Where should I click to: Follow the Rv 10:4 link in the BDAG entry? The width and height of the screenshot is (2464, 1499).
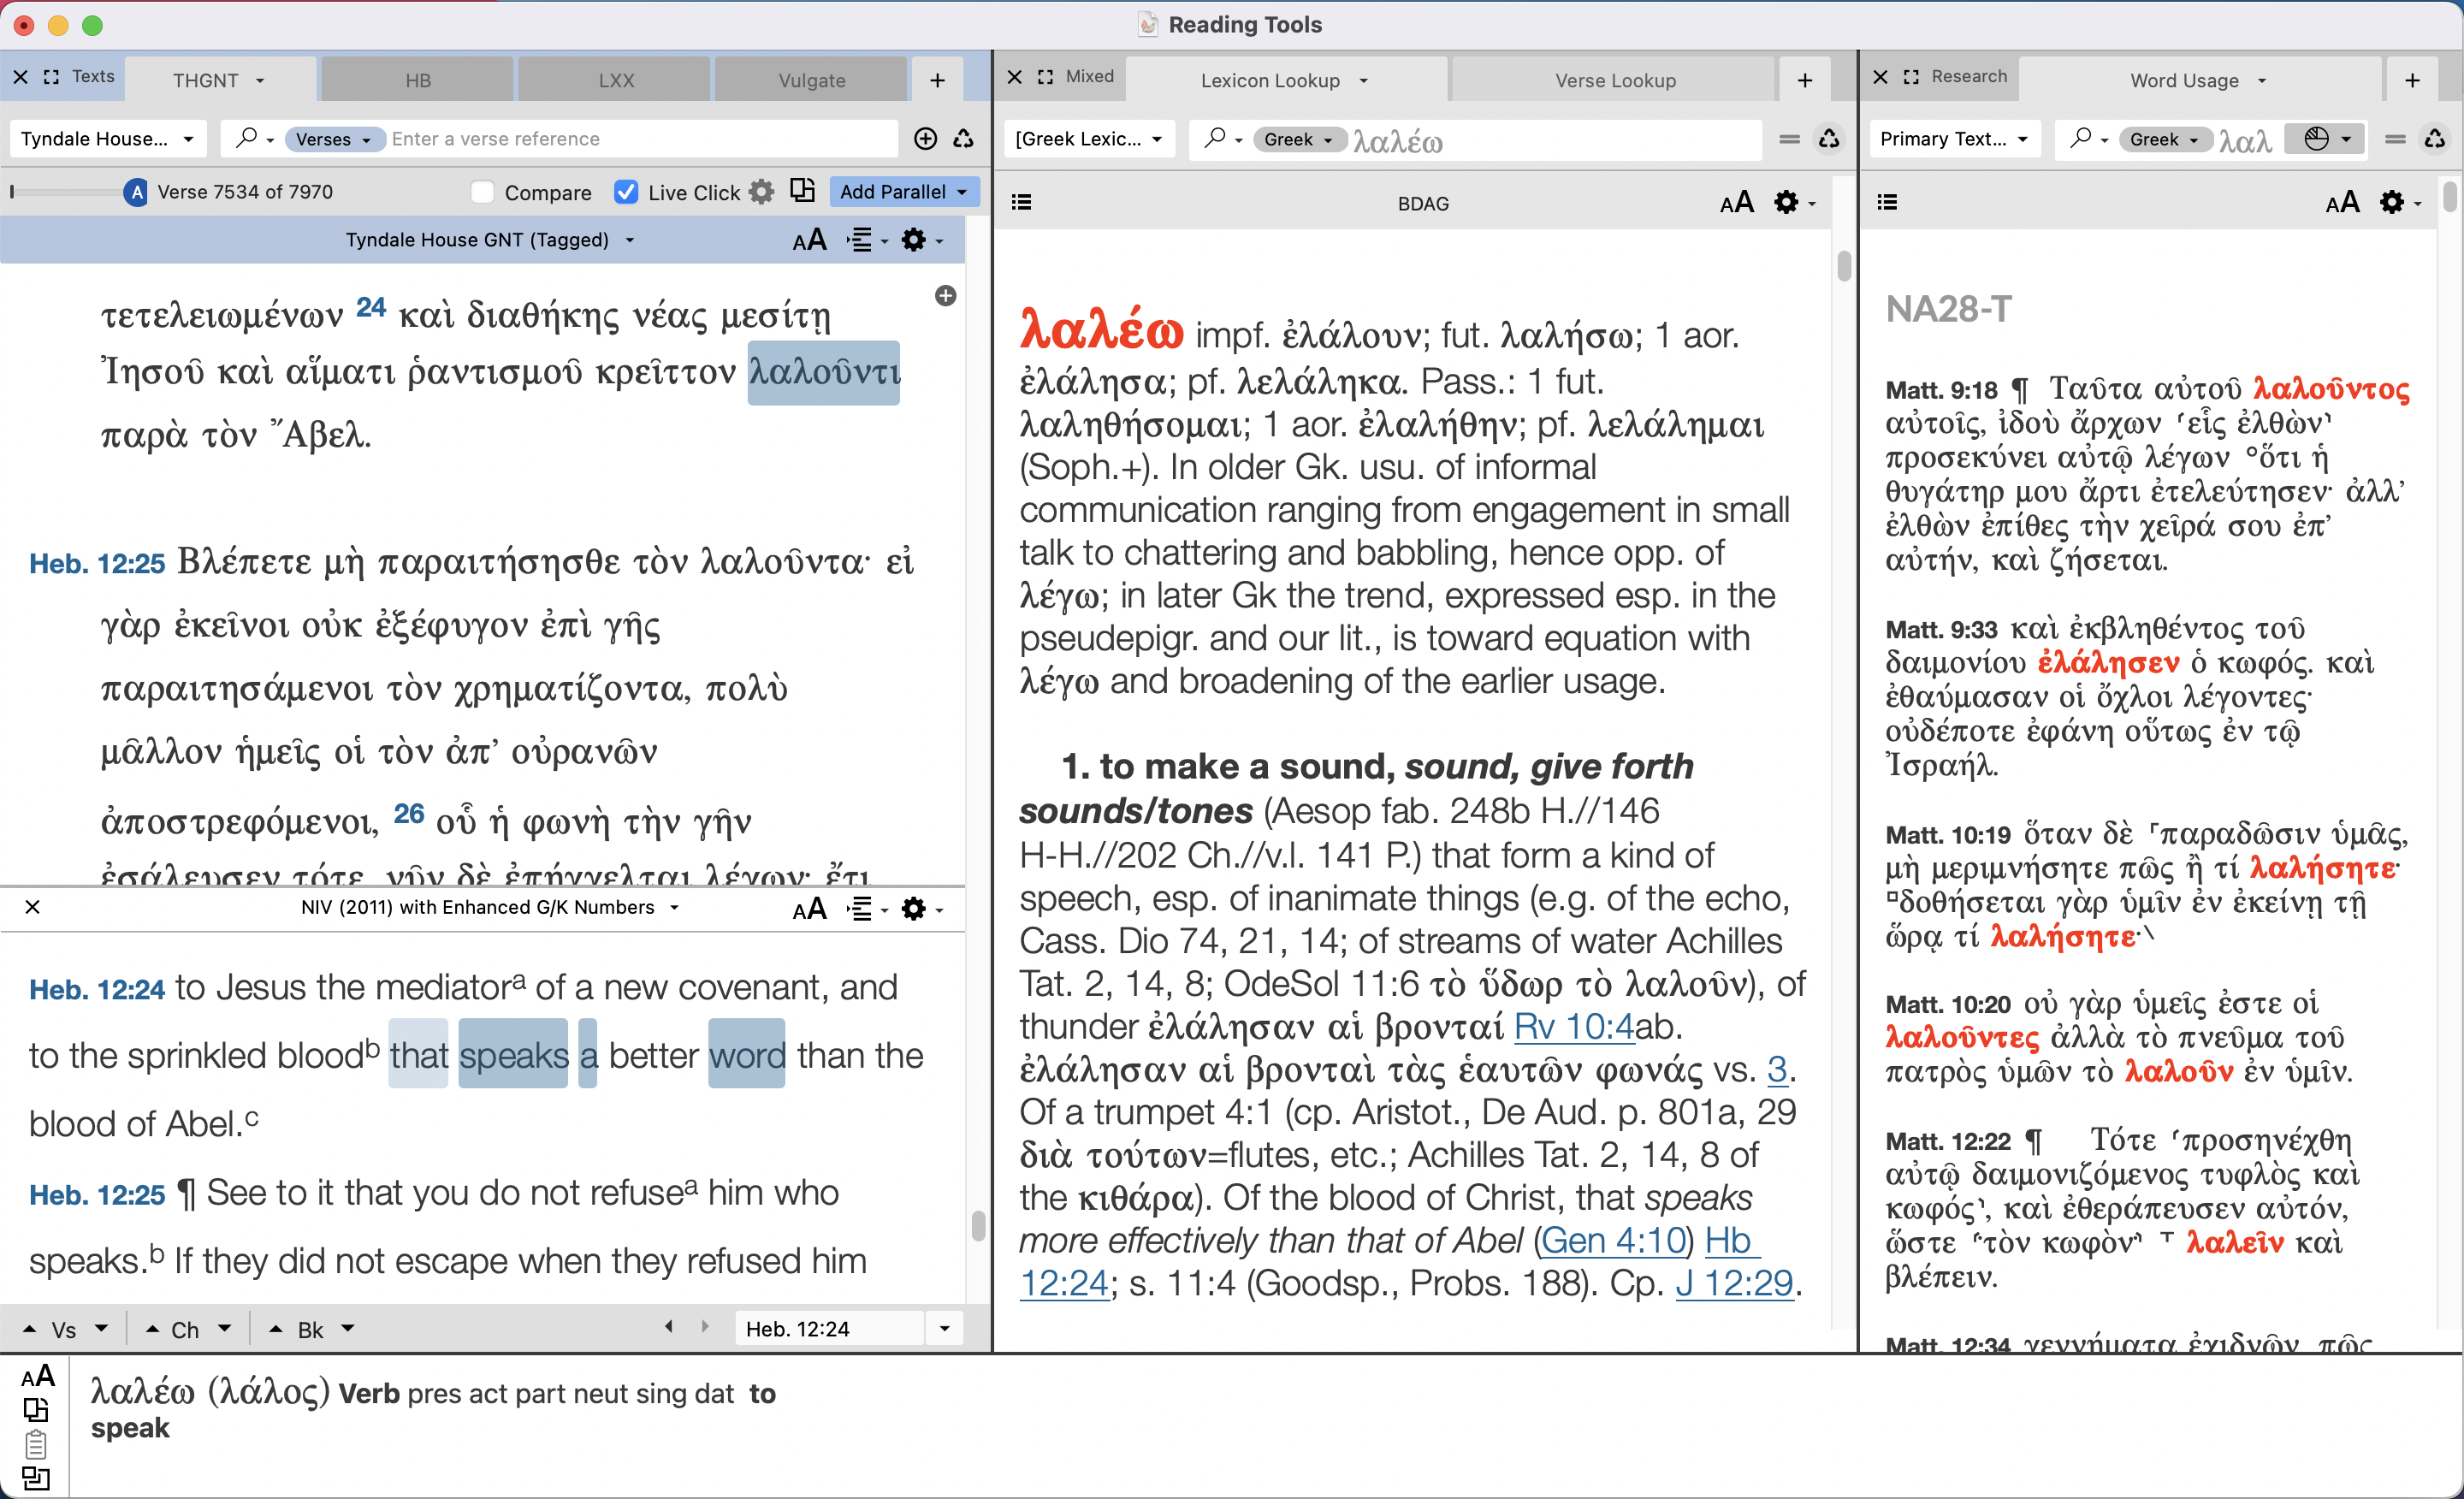pos(1573,1026)
